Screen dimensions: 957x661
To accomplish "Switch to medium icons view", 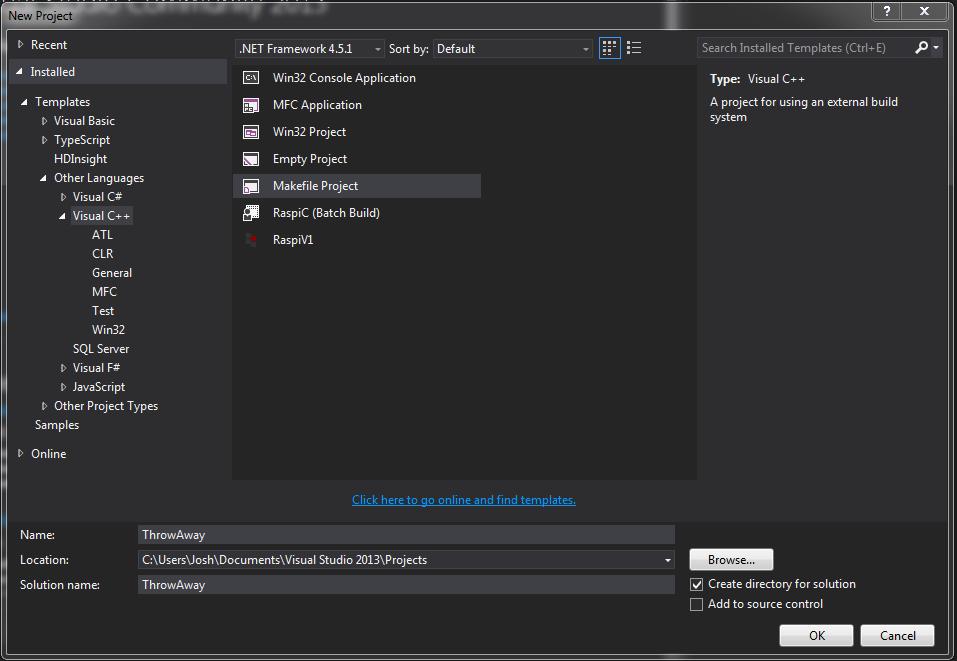I will [x=609, y=48].
